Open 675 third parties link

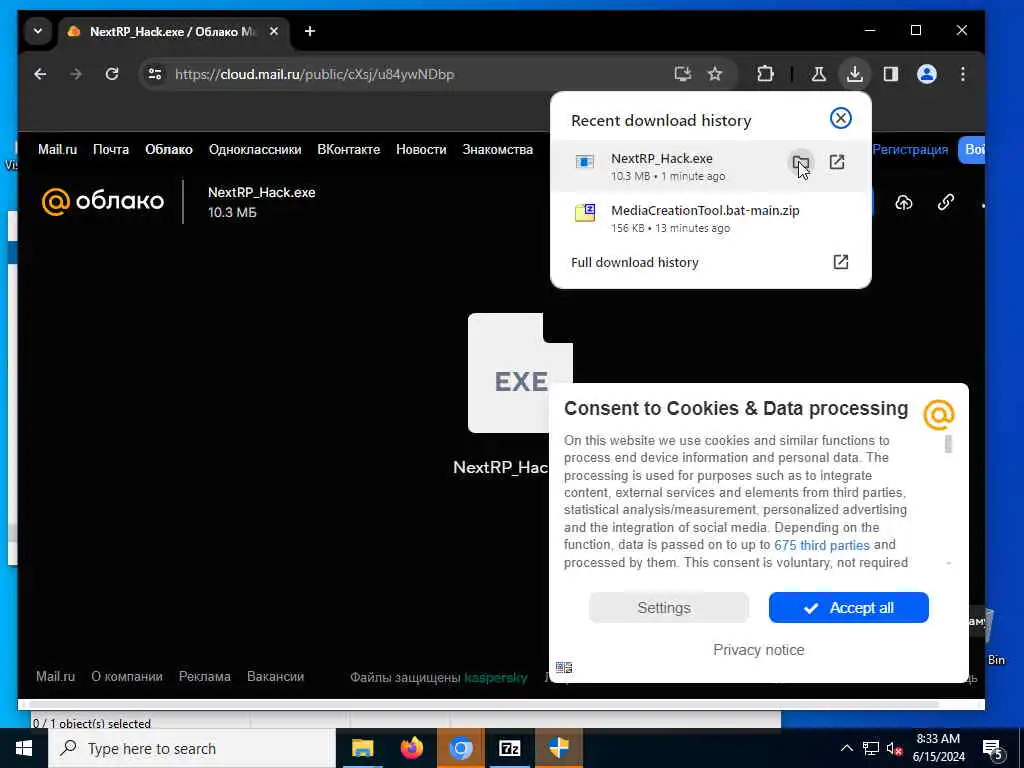click(822, 545)
